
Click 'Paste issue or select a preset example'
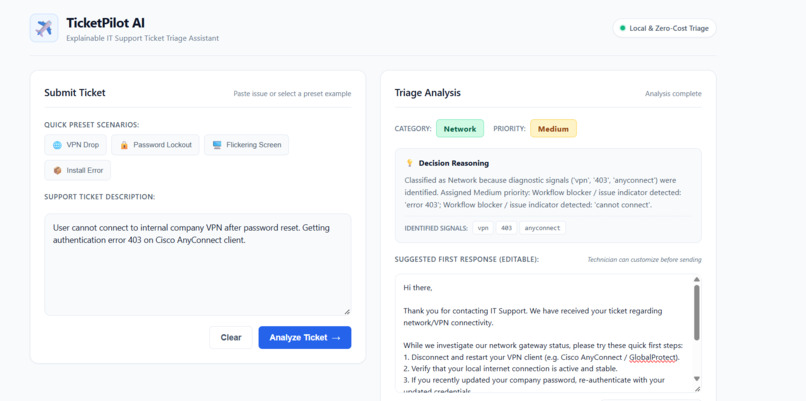292,94
